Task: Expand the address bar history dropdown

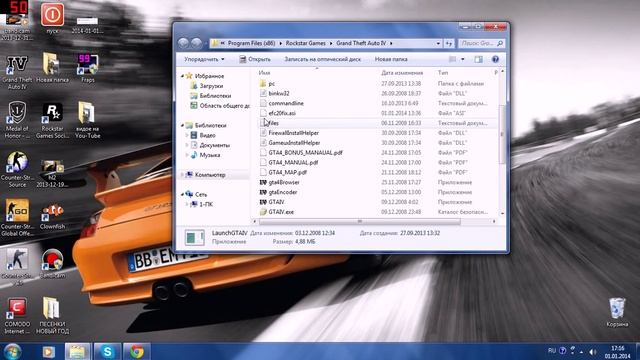Action: pyautogui.click(x=438, y=43)
